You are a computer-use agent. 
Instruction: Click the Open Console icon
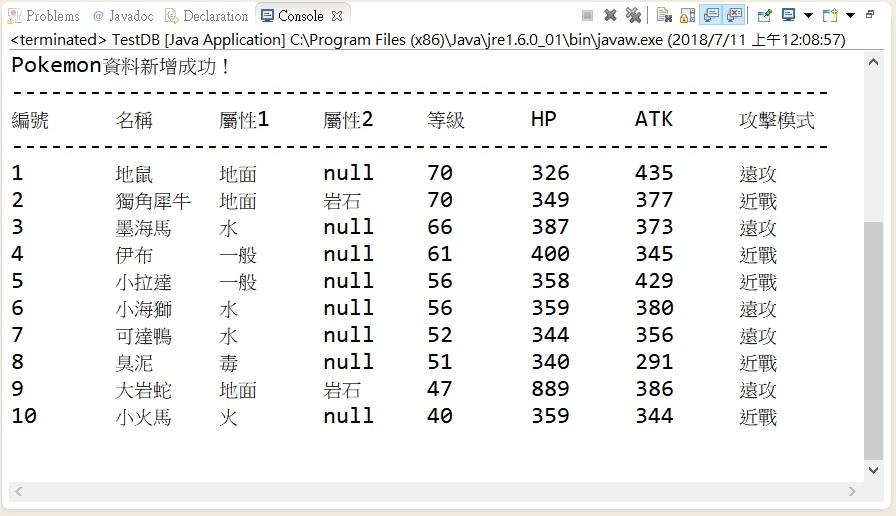point(830,15)
